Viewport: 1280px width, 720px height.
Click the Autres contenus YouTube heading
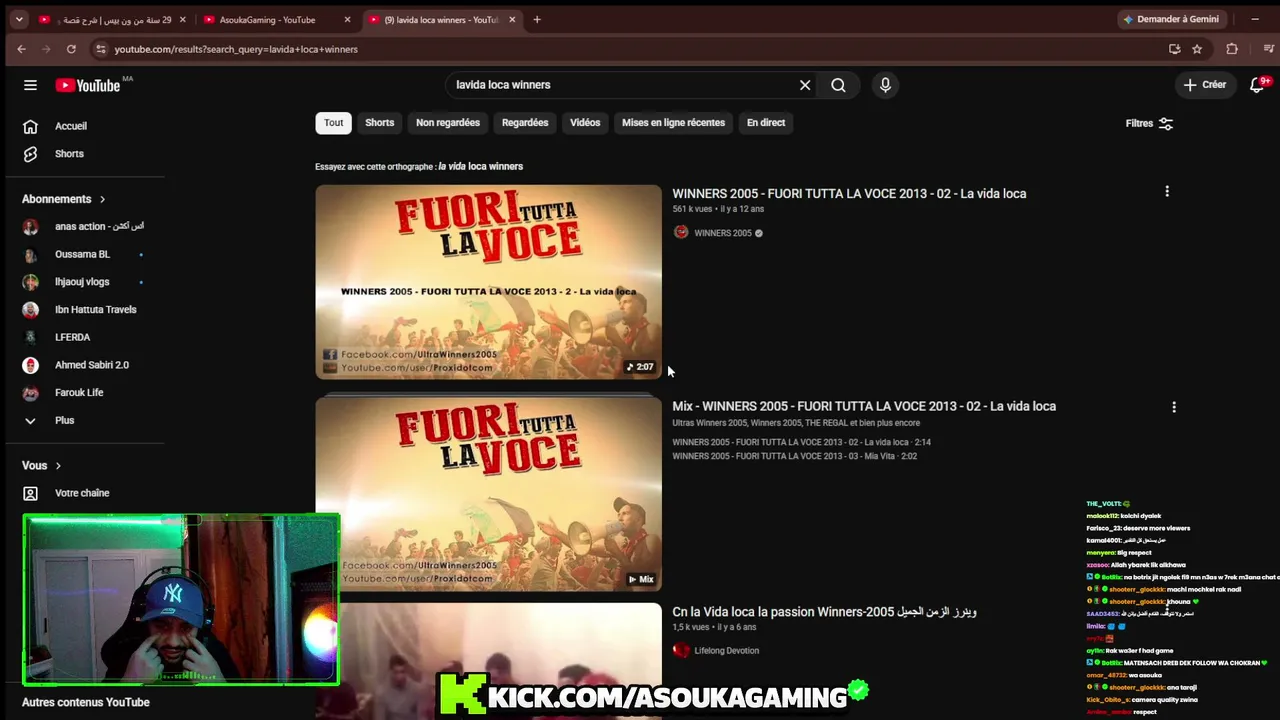click(86, 702)
